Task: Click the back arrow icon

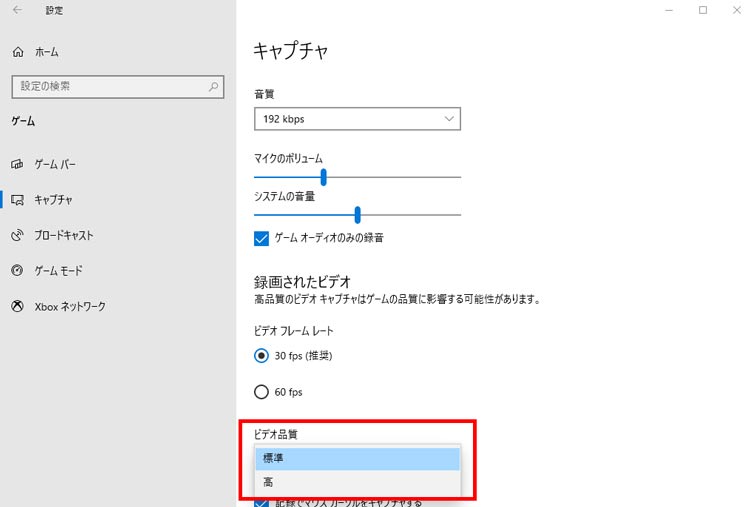Action: click(17, 10)
